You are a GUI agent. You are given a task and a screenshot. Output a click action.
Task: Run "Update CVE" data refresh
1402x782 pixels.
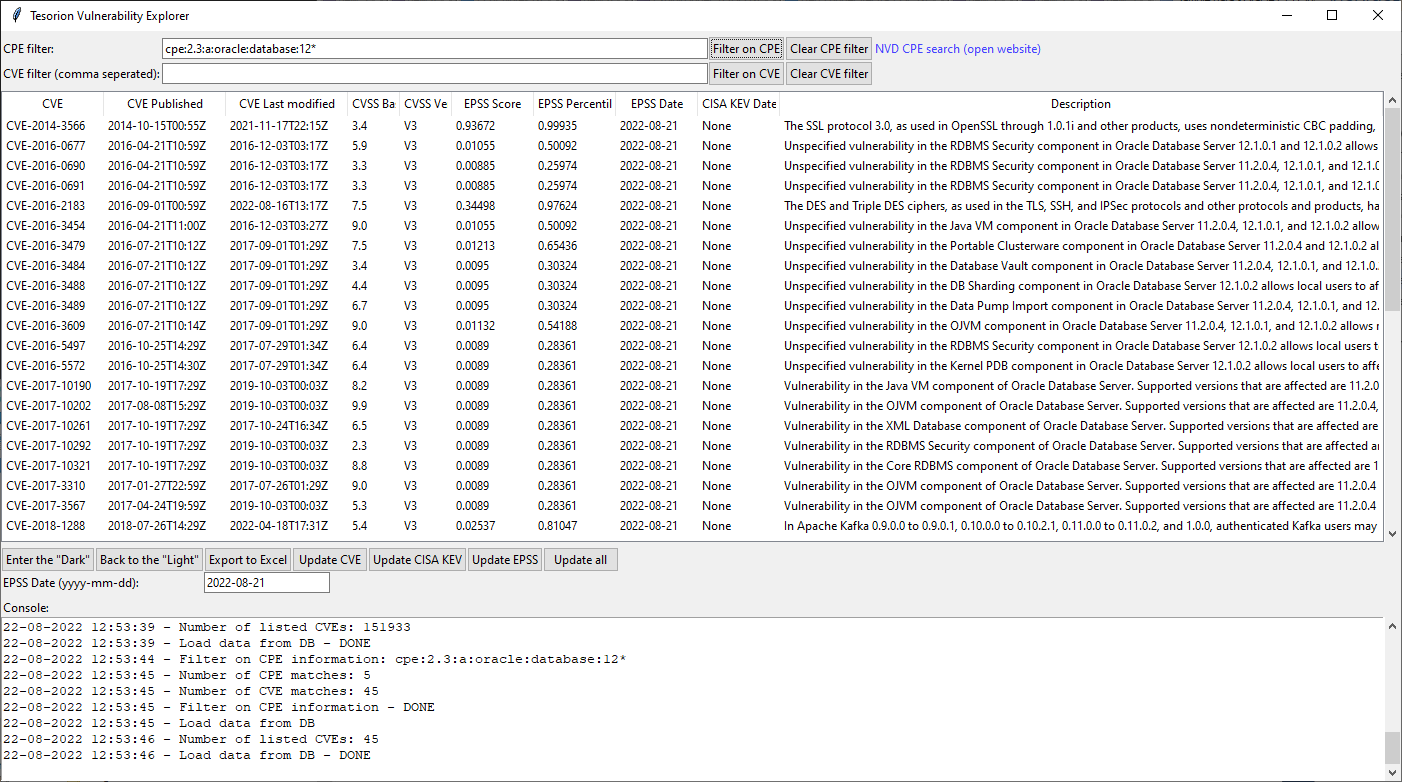329,559
